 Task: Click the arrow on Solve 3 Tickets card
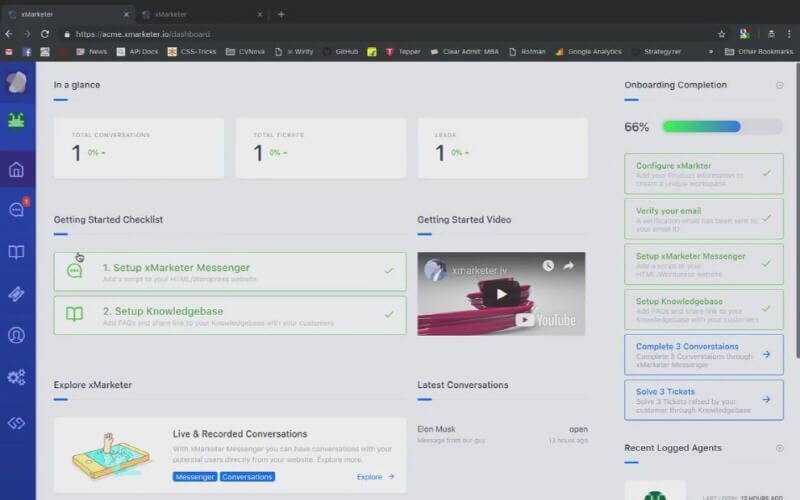pos(766,399)
